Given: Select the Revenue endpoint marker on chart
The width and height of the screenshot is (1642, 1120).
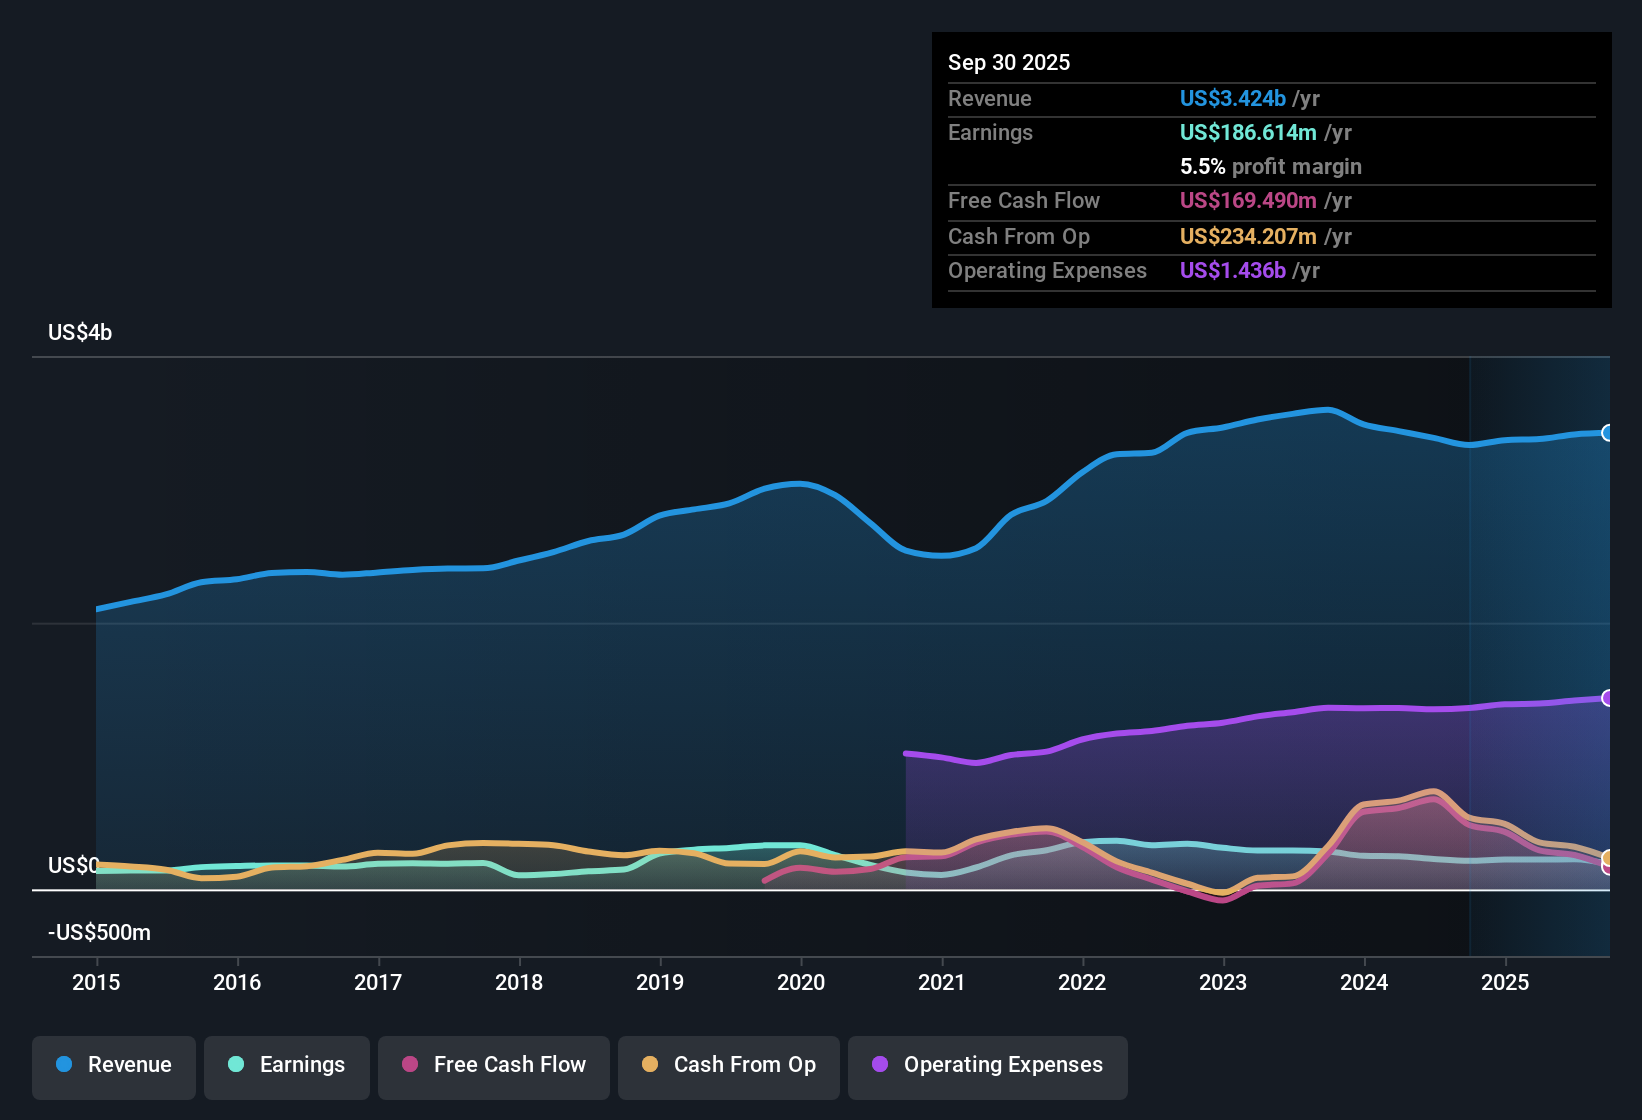Looking at the screenshot, I should (1608, 433).
